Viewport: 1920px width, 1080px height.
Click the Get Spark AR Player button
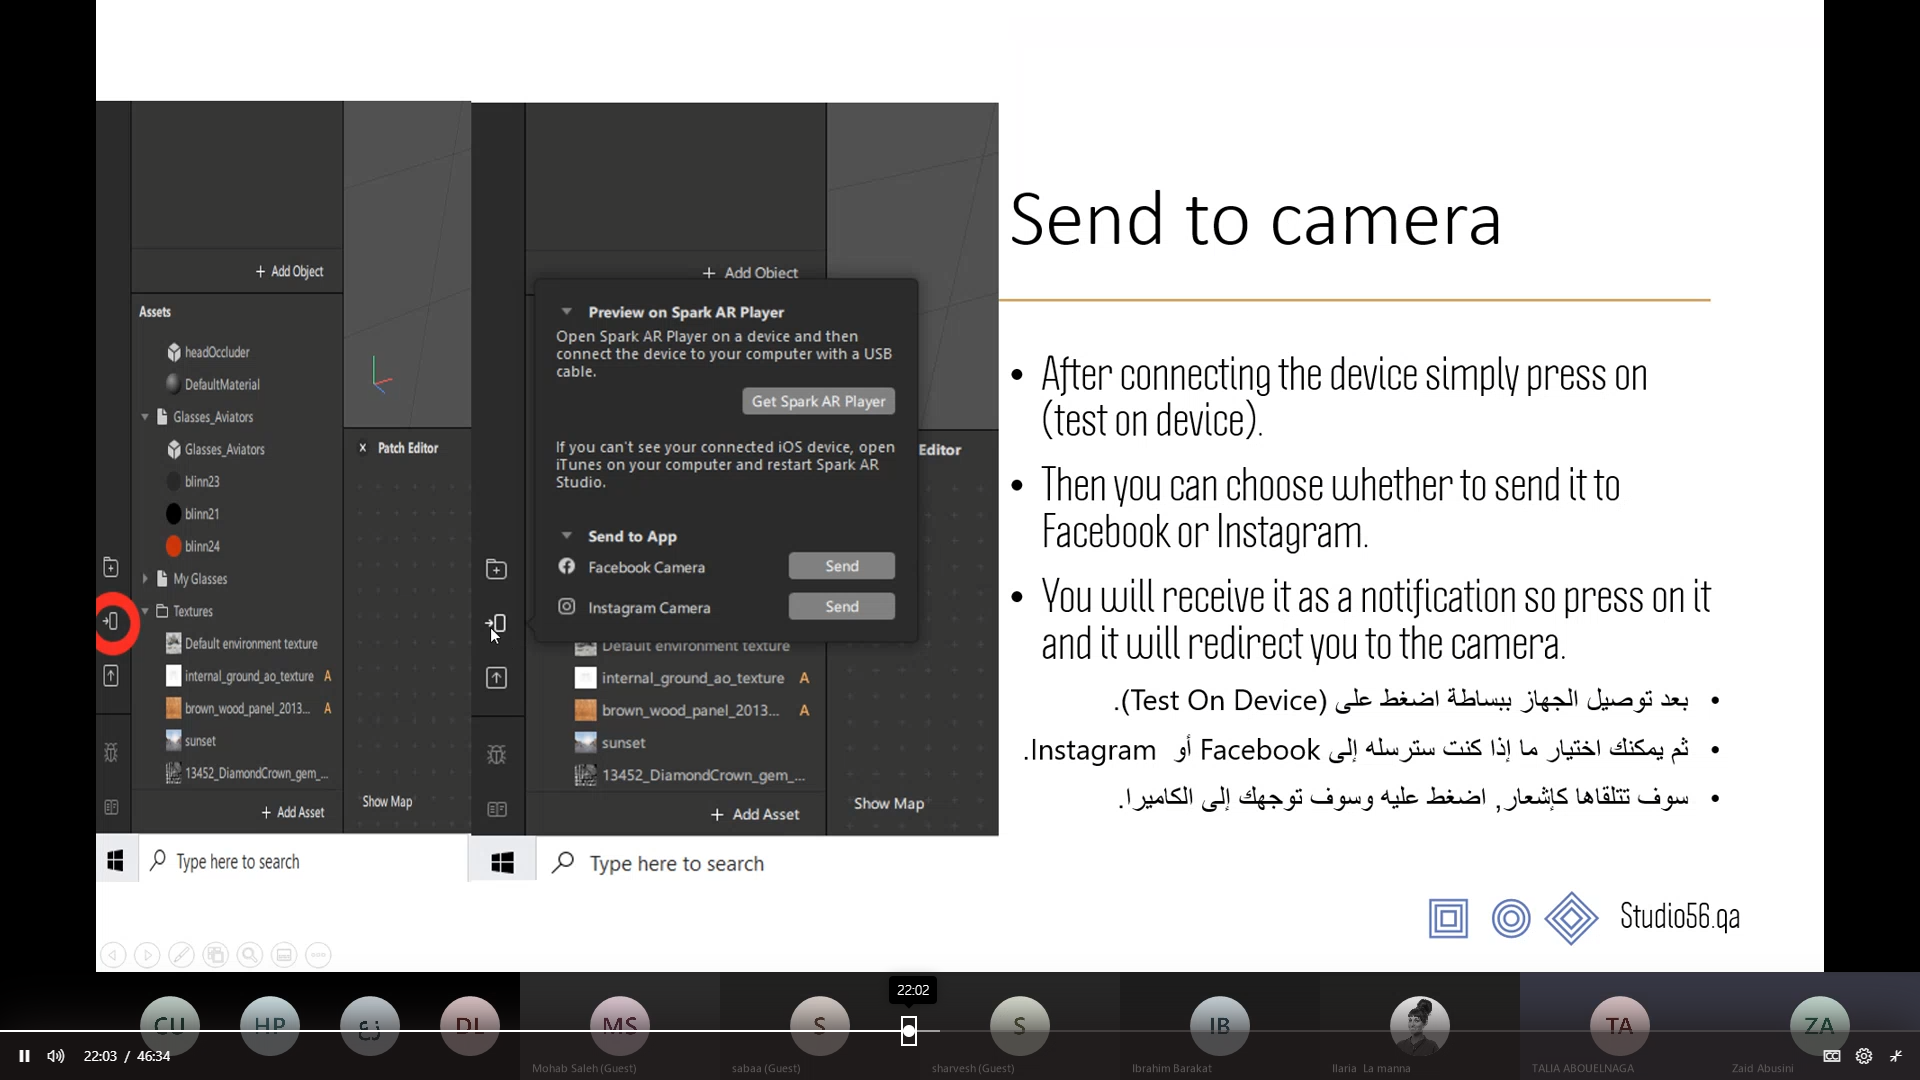[x=818, y=401]
